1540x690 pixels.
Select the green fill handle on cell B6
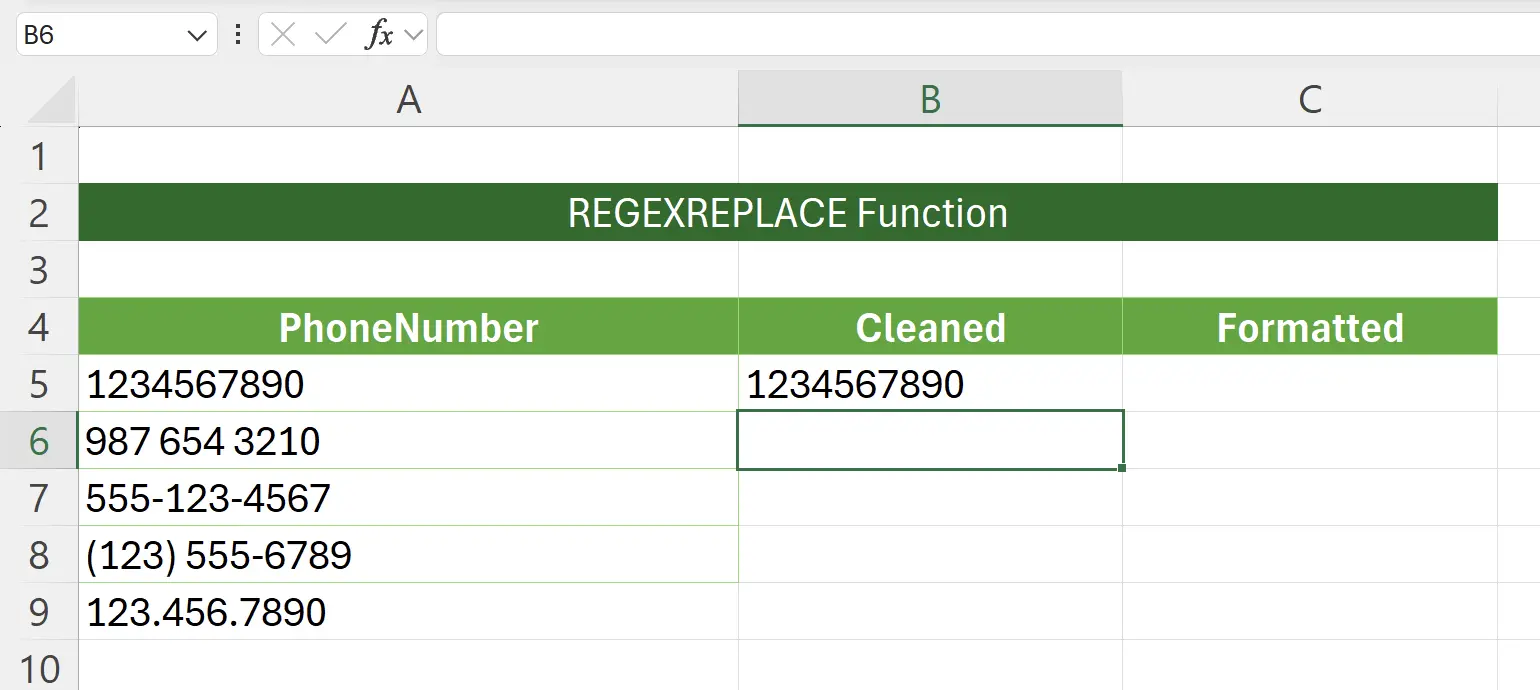[1122, 466]
